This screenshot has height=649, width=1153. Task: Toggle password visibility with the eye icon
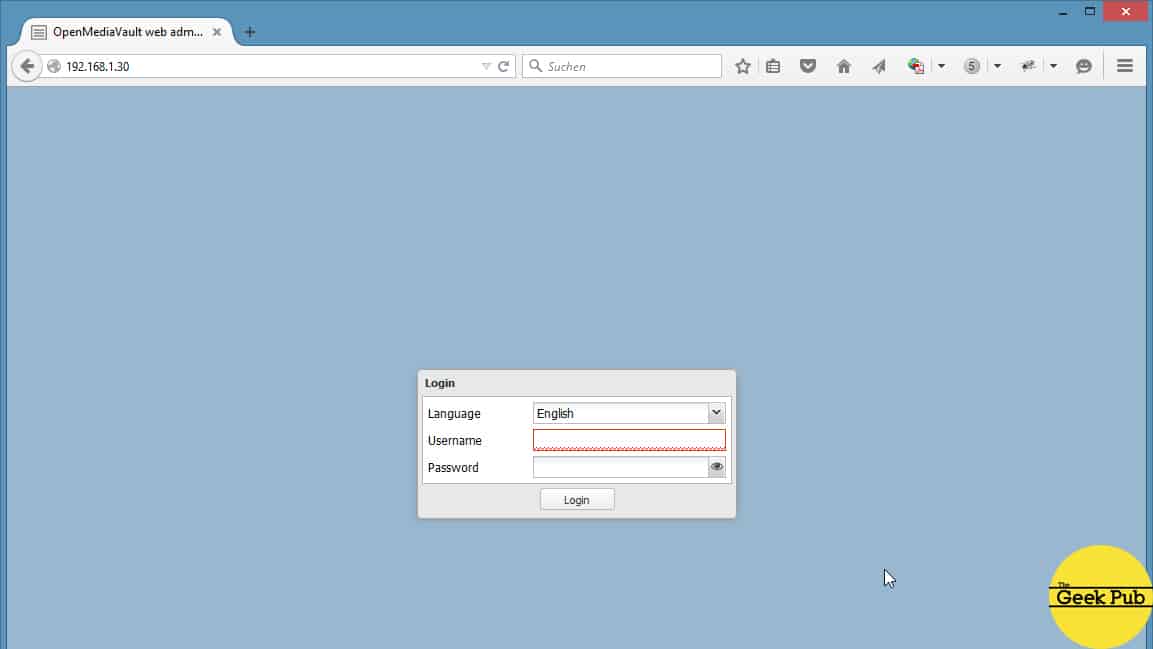[717, 467]
